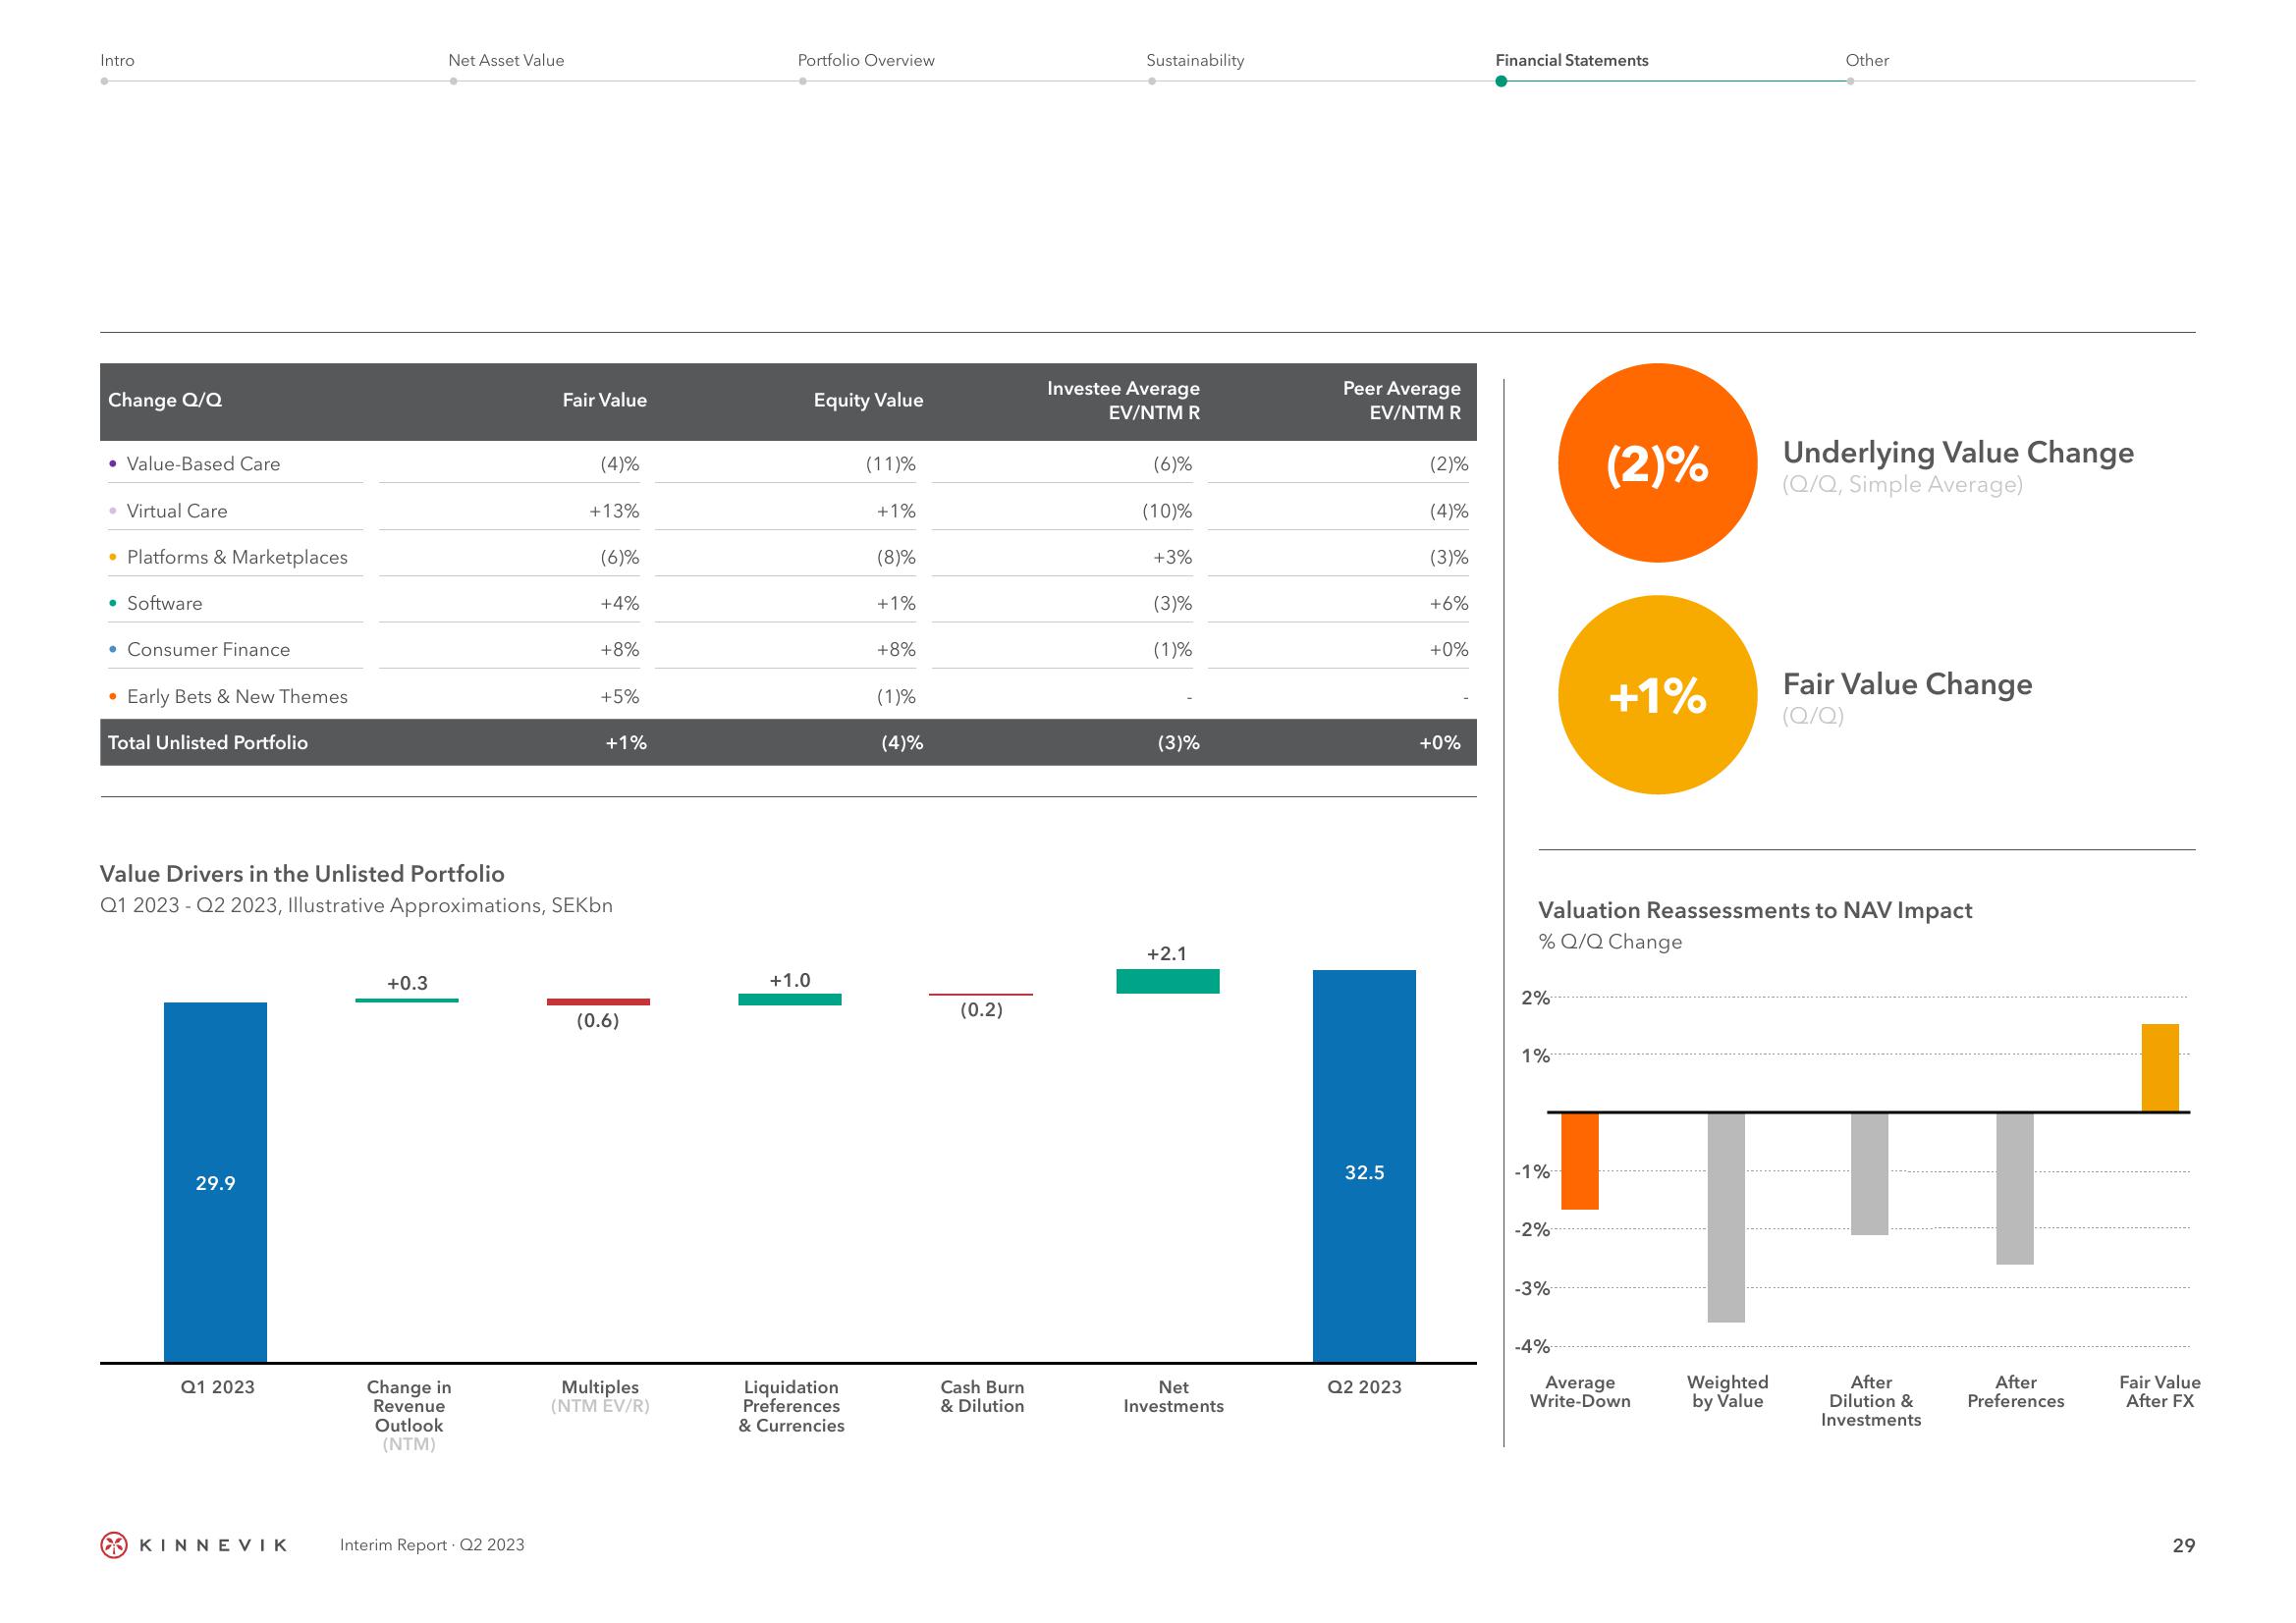
Task: Select the Portfolio Overview section link
Action: [862, 60]
